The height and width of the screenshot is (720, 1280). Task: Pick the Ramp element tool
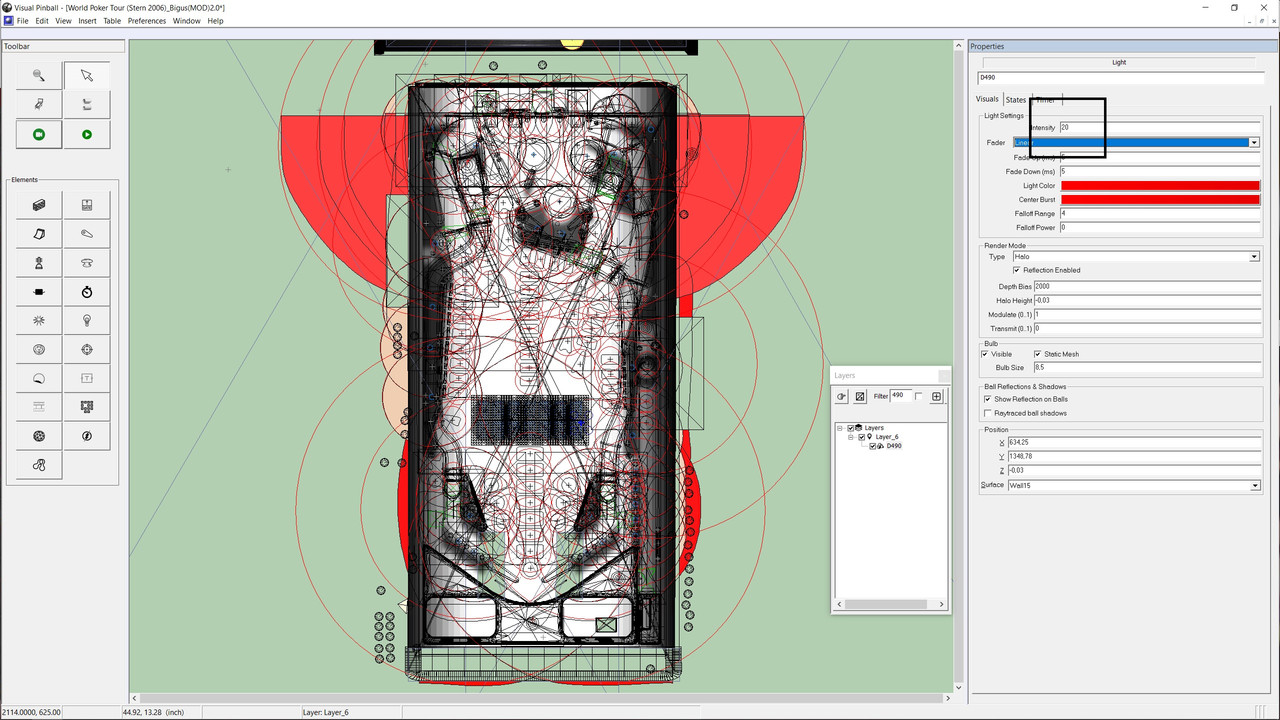(x=39, y=234)
